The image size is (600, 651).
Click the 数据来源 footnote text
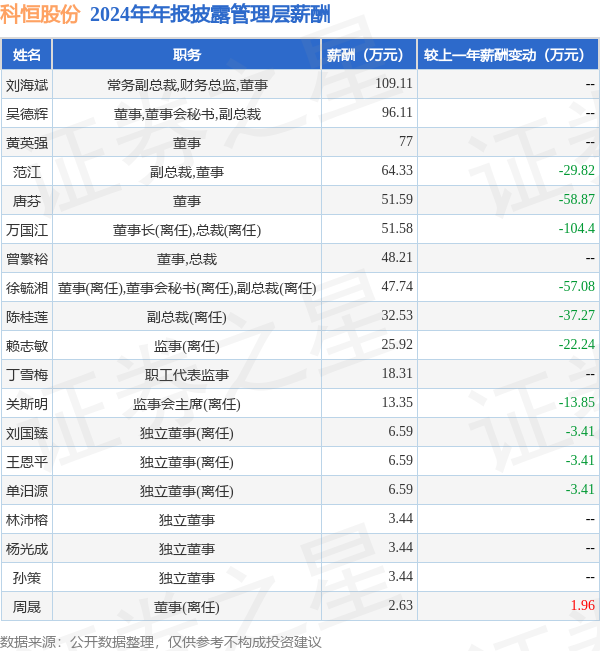click(x=160, y=642)
